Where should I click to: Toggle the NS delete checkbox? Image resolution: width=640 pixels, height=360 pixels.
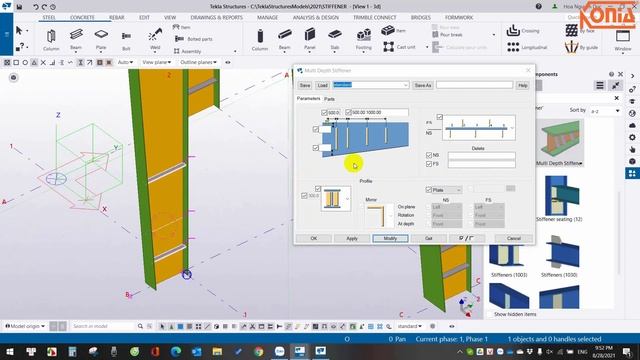[429, 155]
